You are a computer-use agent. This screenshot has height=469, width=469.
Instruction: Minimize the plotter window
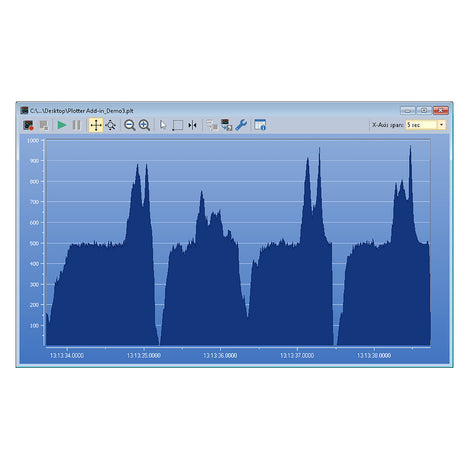[x=408, y=110]
